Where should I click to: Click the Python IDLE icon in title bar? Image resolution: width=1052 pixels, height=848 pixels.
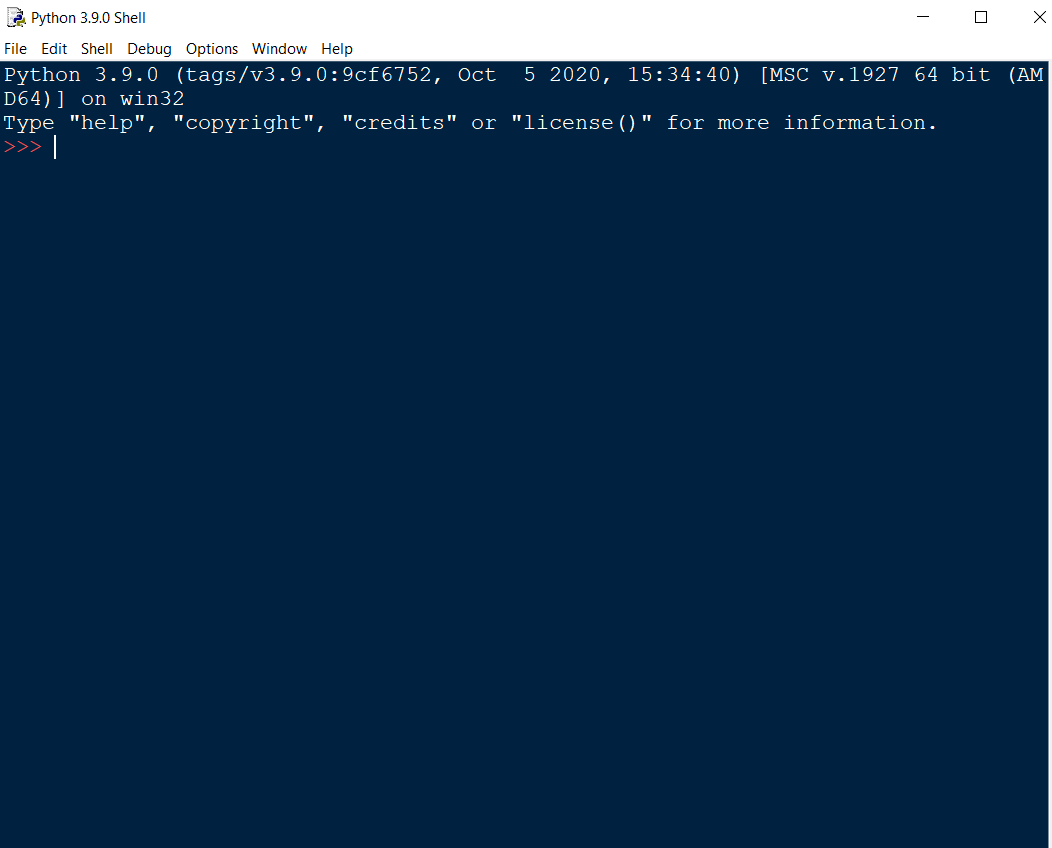16,17
